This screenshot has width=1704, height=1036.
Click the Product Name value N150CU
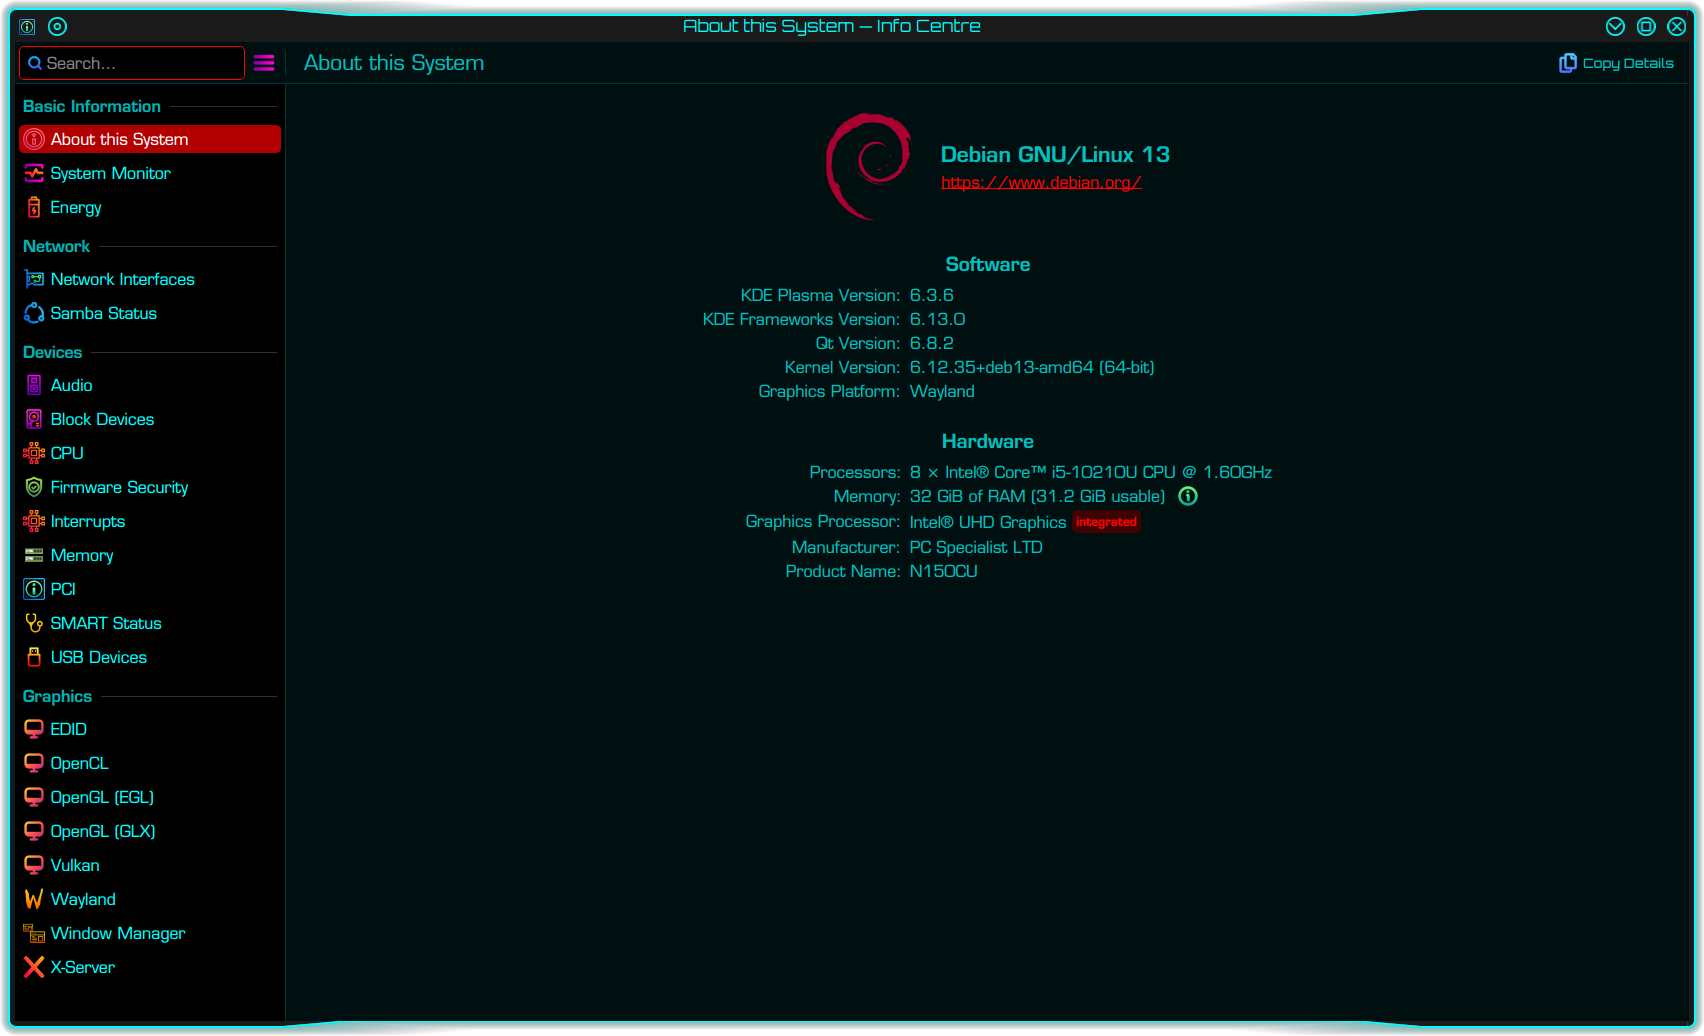click(943, 571)
